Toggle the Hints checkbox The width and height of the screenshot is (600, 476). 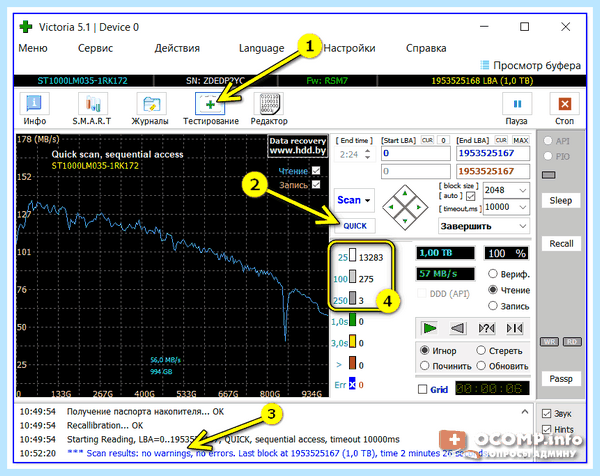546,429
